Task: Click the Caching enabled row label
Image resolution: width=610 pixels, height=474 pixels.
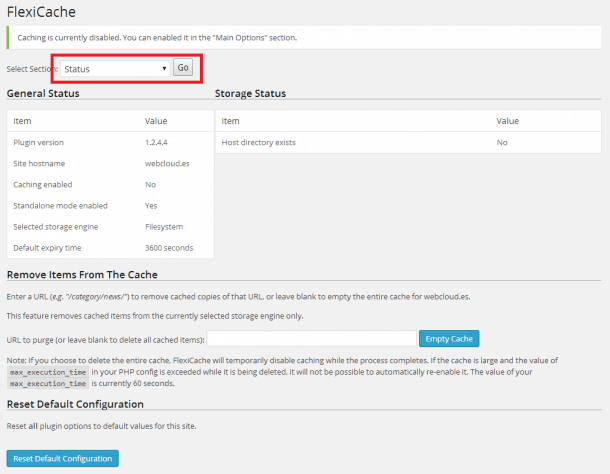Action: [42, 184]
